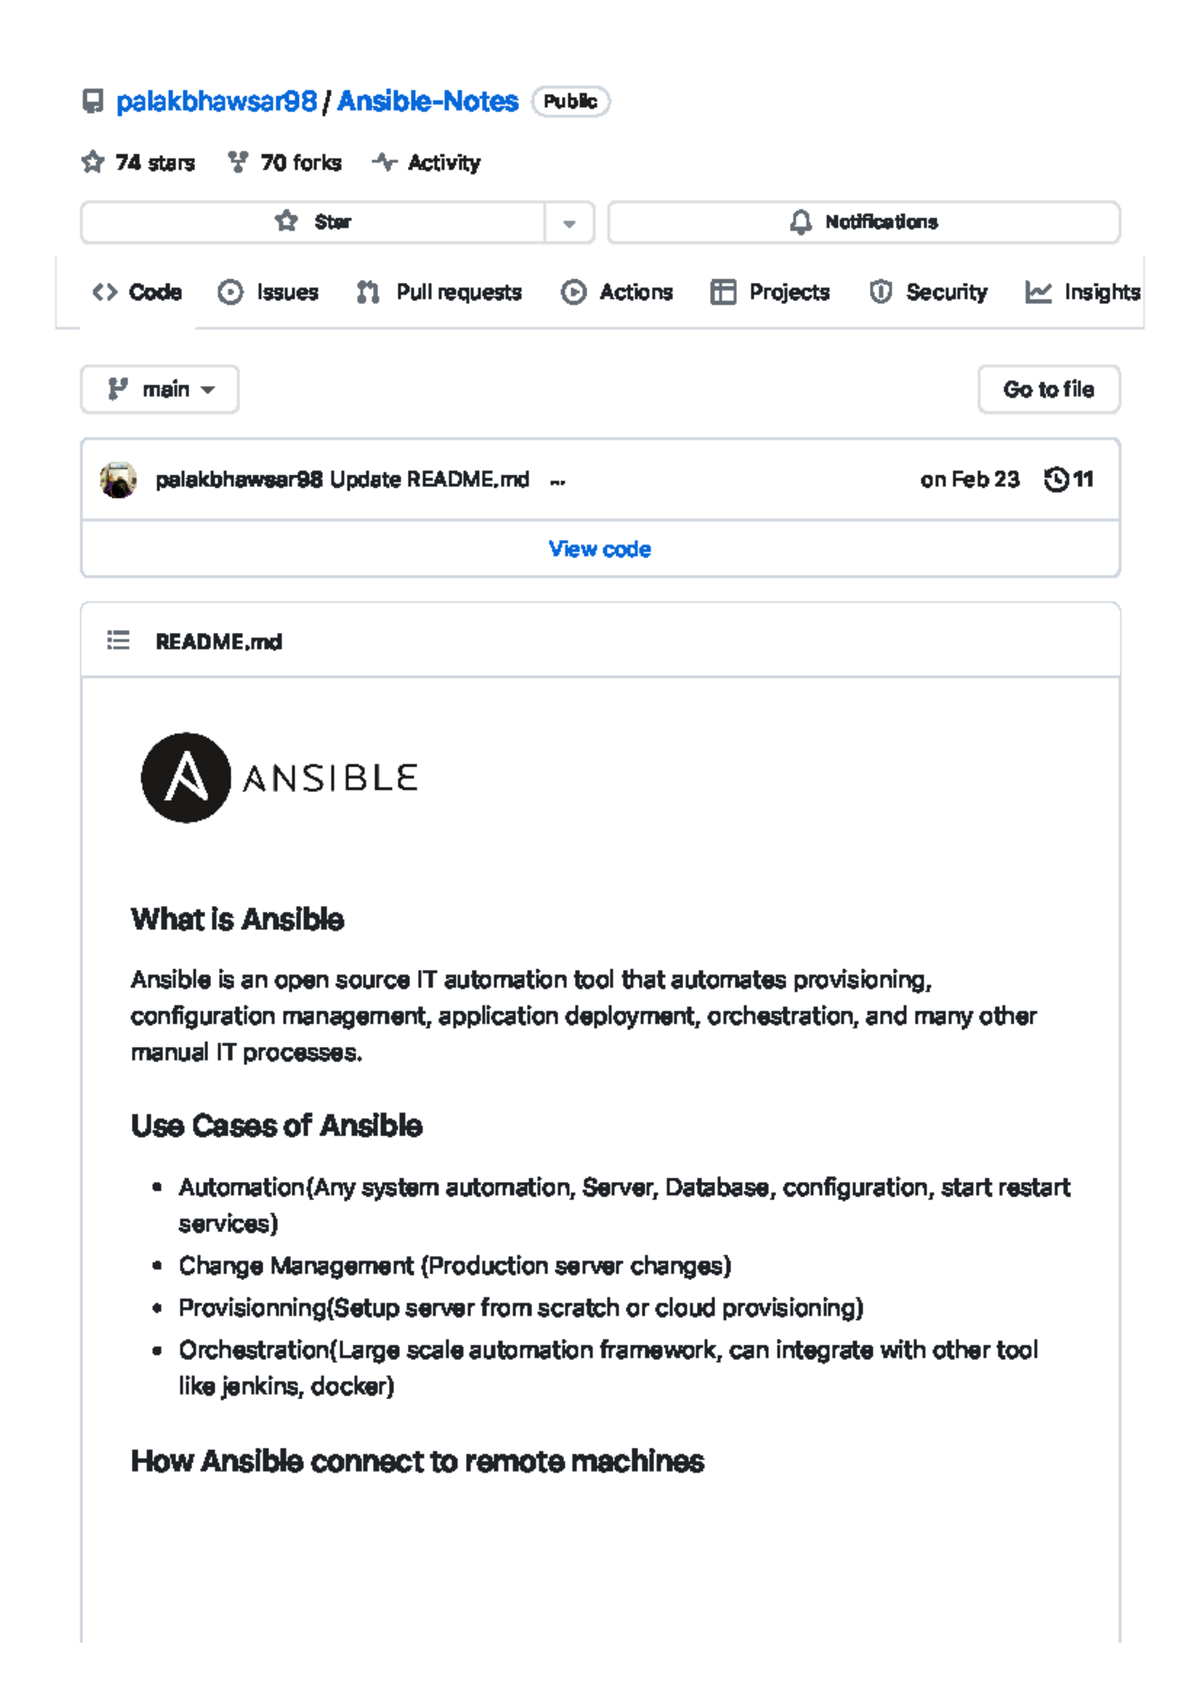The image size is (1200, 1698).
Task: Click the Go to file button
Action: pyautogui.click(x=1049, y=388)
